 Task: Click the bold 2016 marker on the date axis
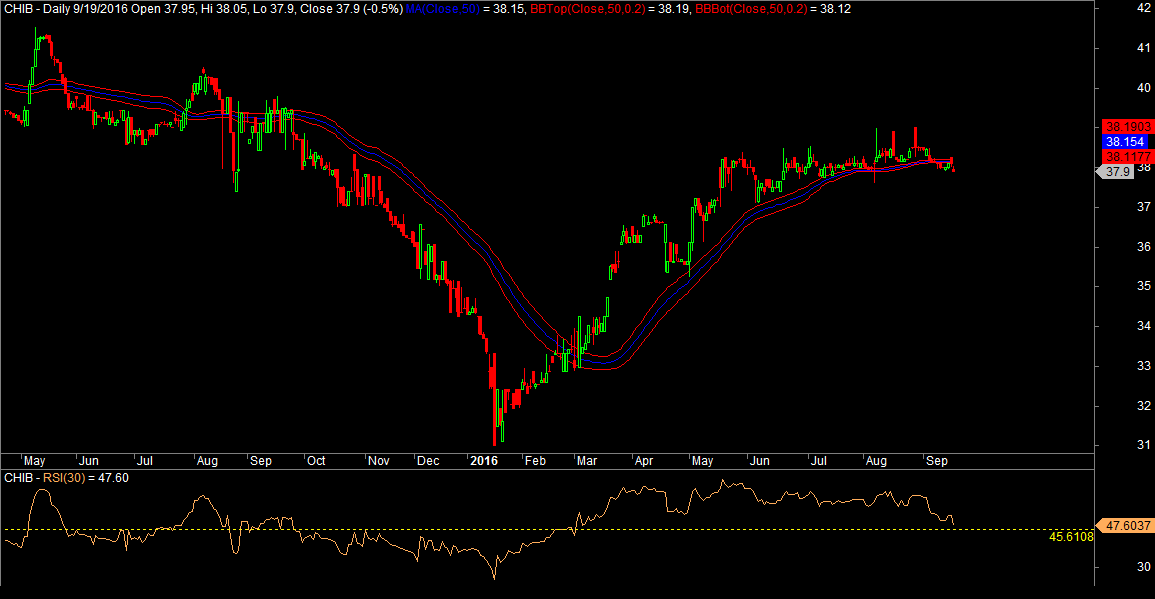click(x=486, y=461)
